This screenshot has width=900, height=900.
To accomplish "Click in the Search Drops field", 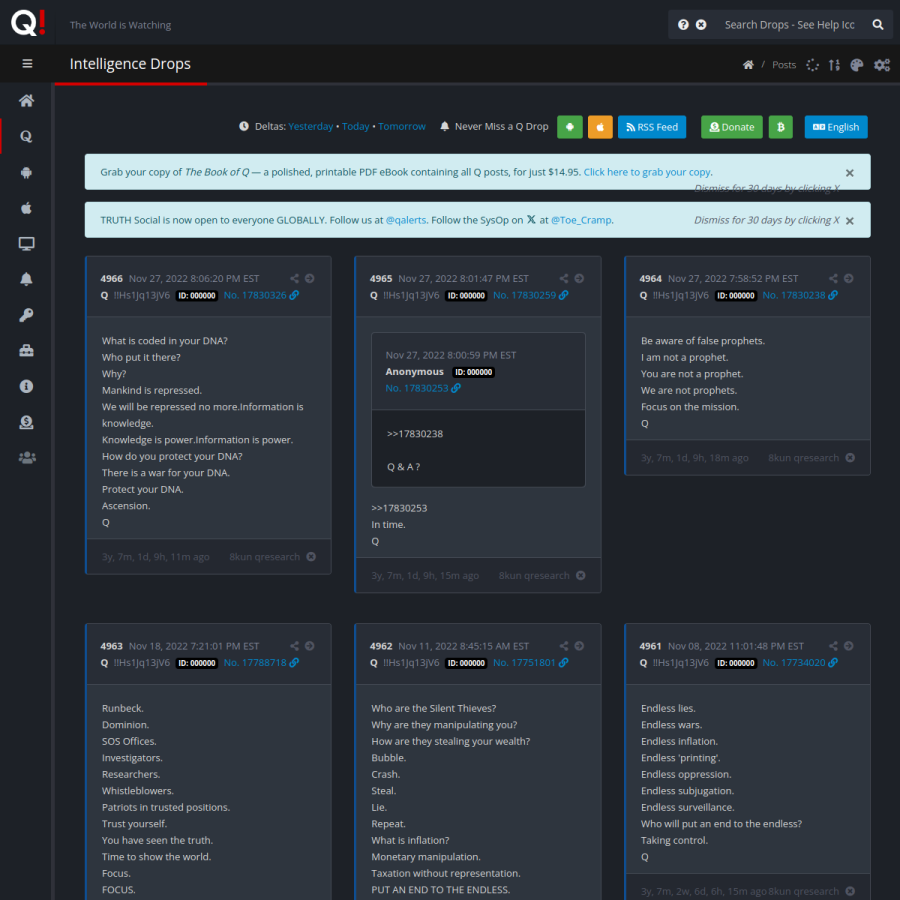I will tap(789, 25).
